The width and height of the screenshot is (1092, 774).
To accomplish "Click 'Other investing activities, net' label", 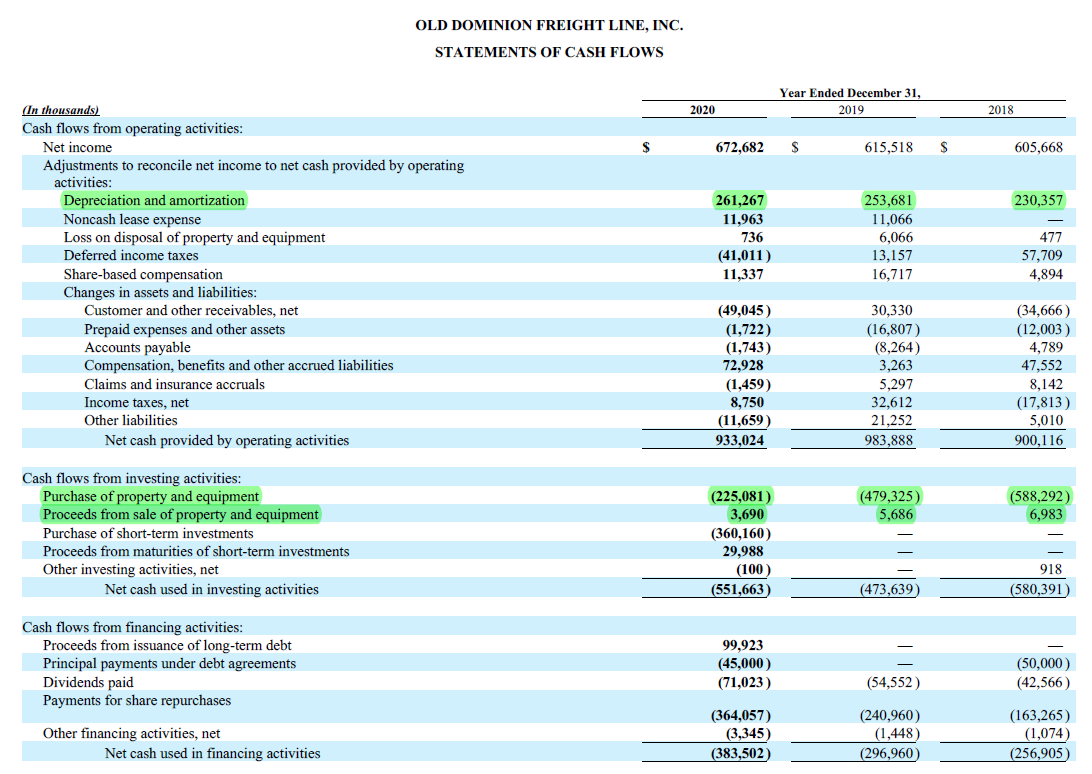I will point(131,570).
